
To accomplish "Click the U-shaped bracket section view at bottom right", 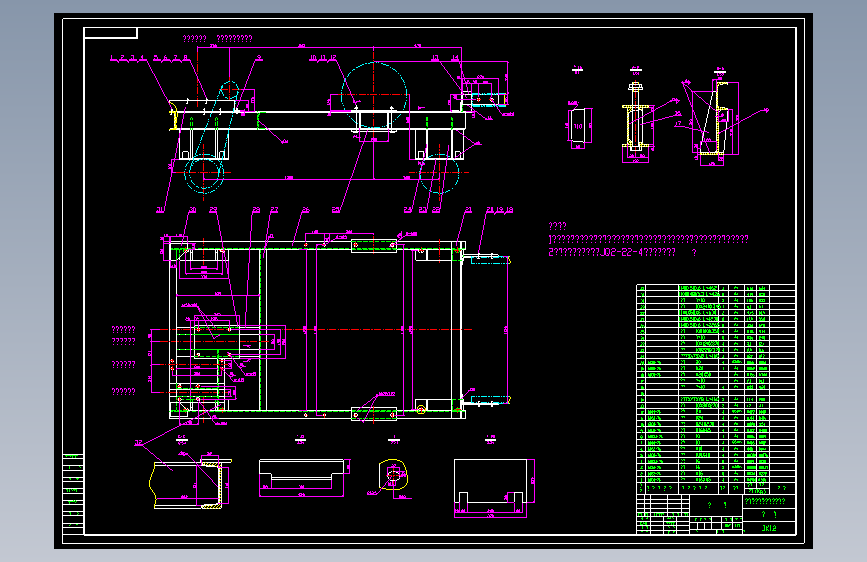I will [x=490, y=481].
